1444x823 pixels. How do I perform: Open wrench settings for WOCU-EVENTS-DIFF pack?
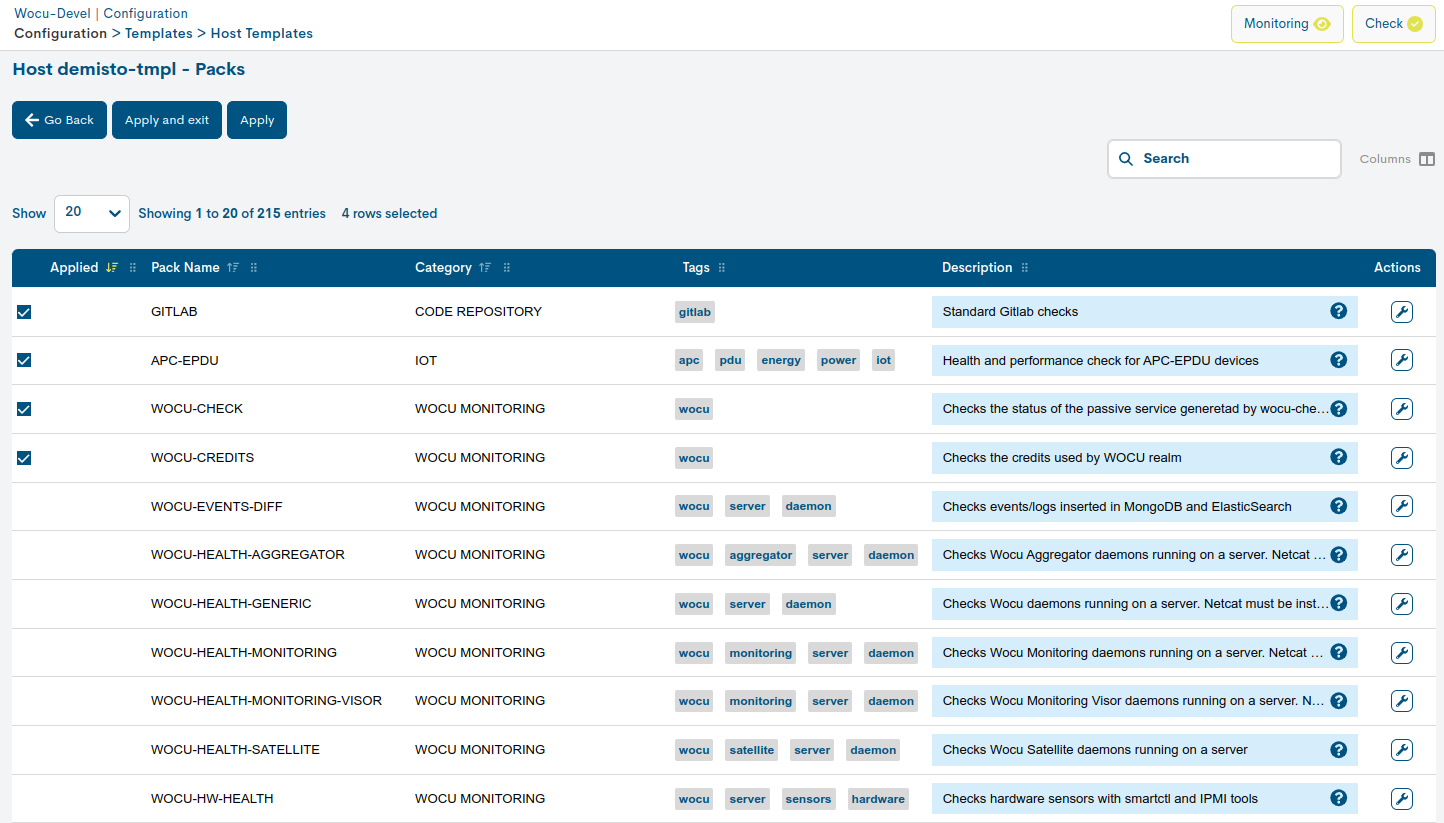(1401, 506)
